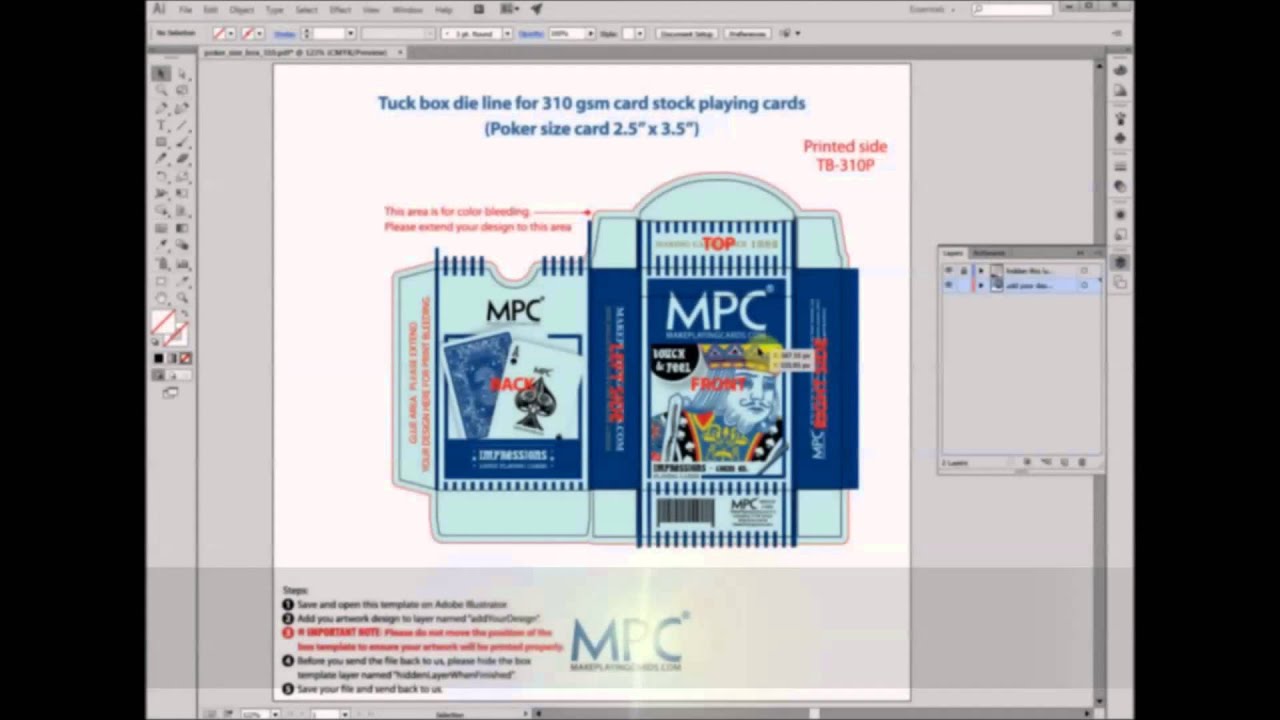The width and height of the screenshot is (1280, 720).
Task: Delete selected layer with trash icon
Action: (x=1082, y=462)
